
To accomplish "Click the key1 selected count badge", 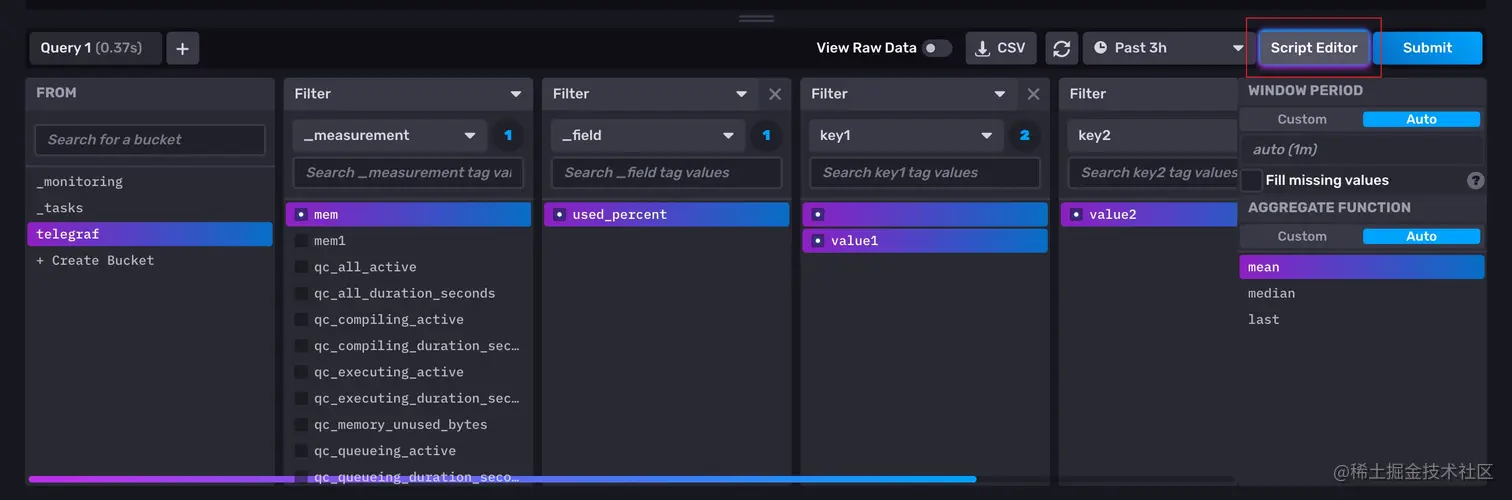I will click(1025, 135).
